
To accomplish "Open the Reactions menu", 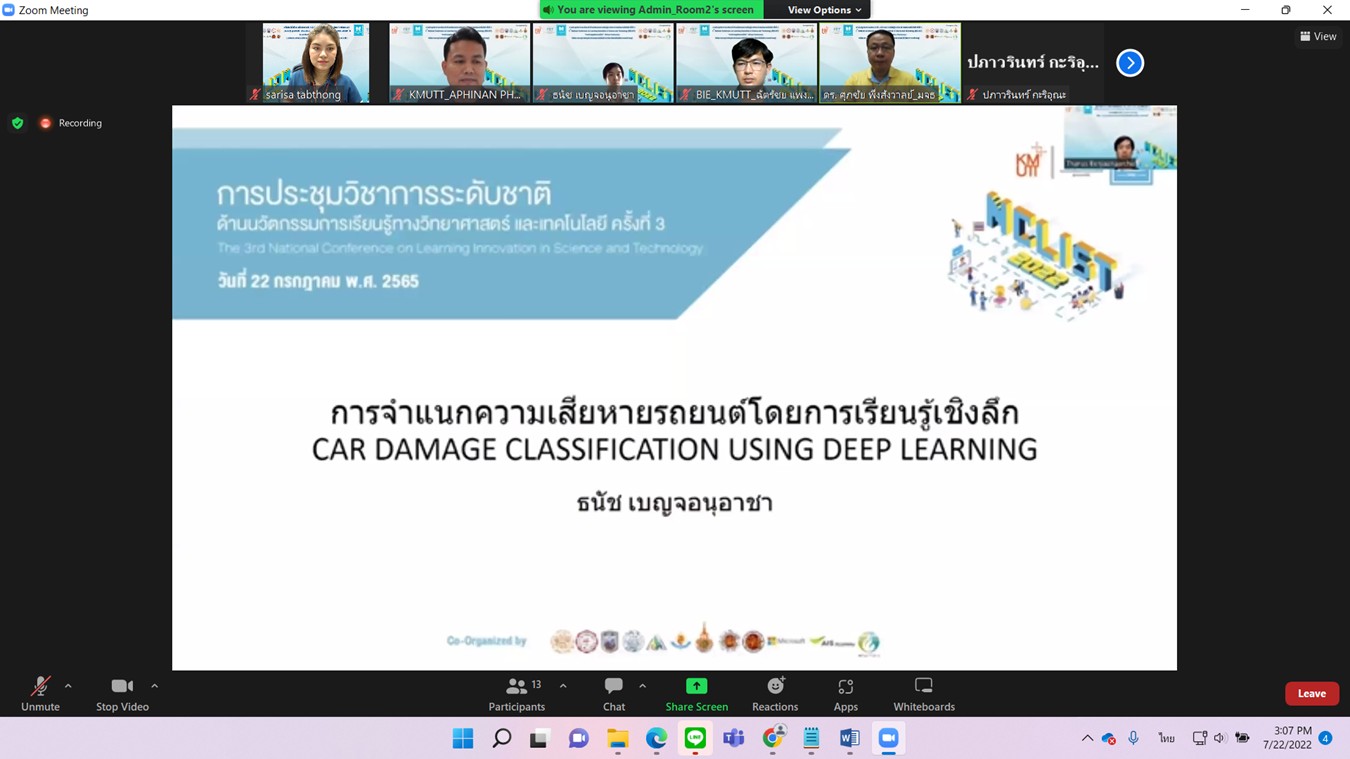I will (x=775, y=693).
